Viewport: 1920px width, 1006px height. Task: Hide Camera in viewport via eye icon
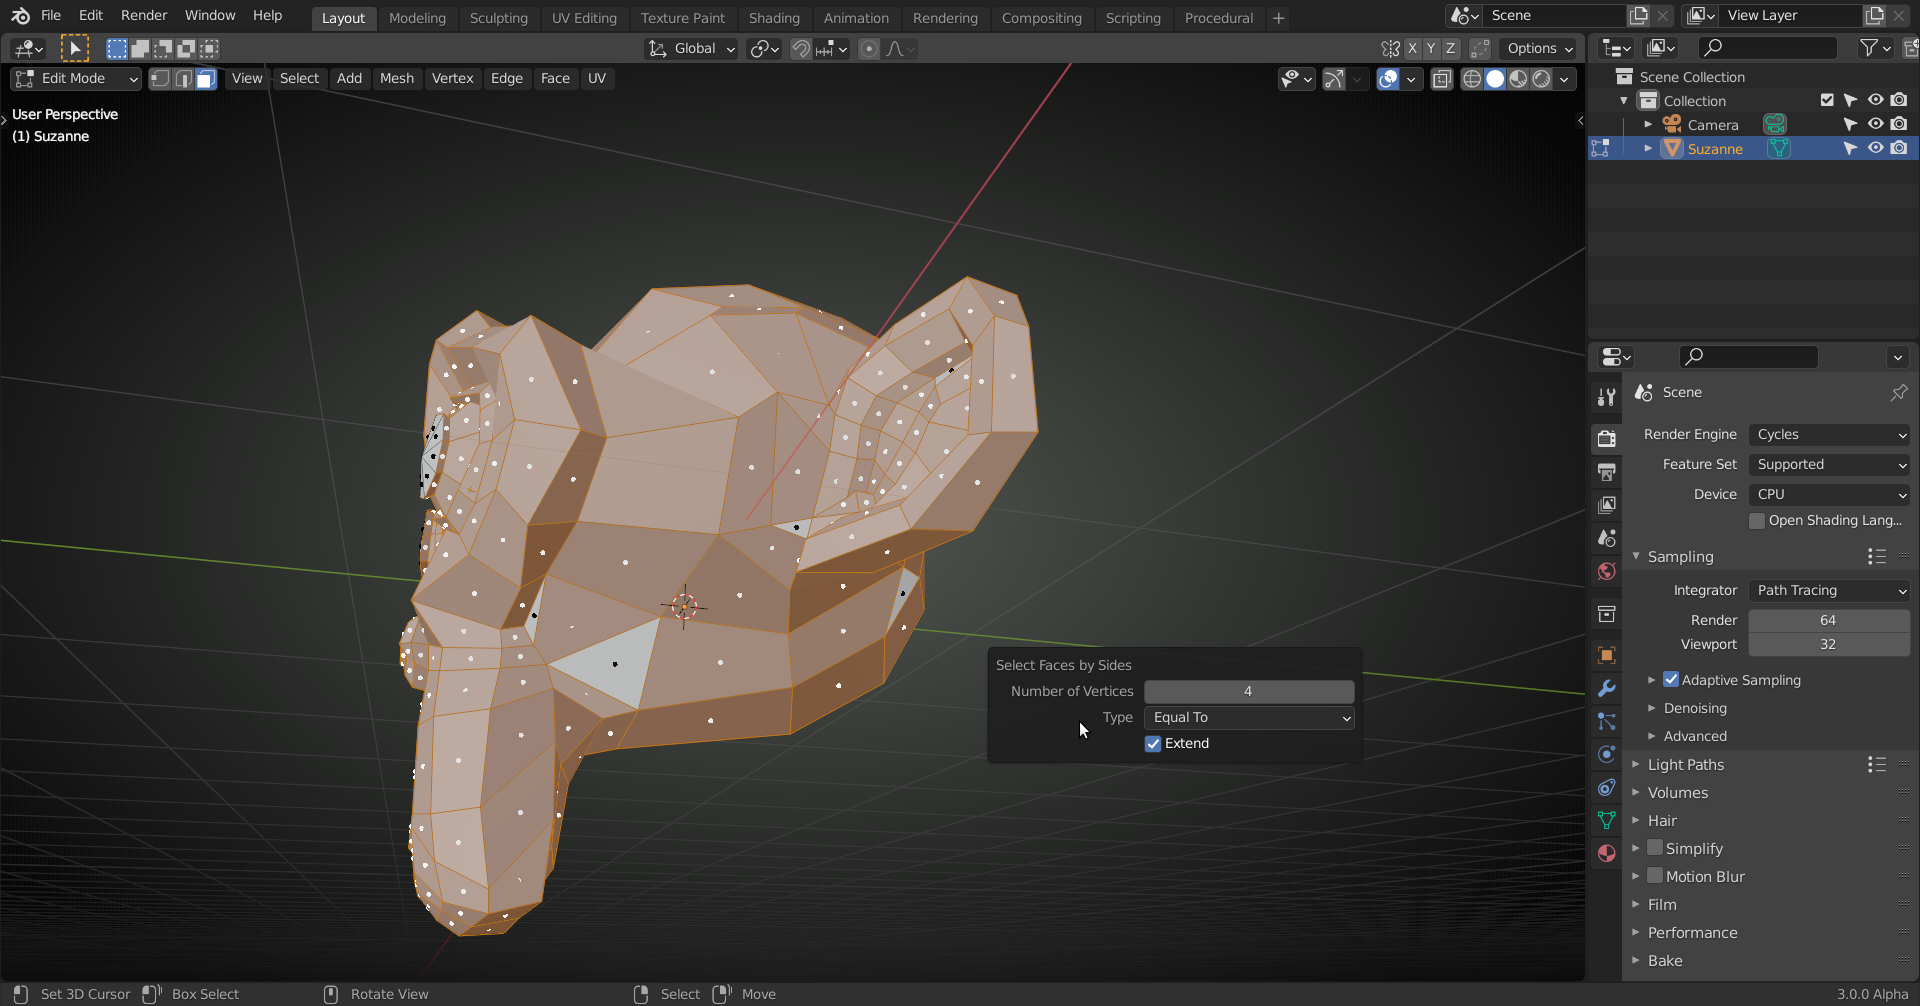coord(1876,124)
